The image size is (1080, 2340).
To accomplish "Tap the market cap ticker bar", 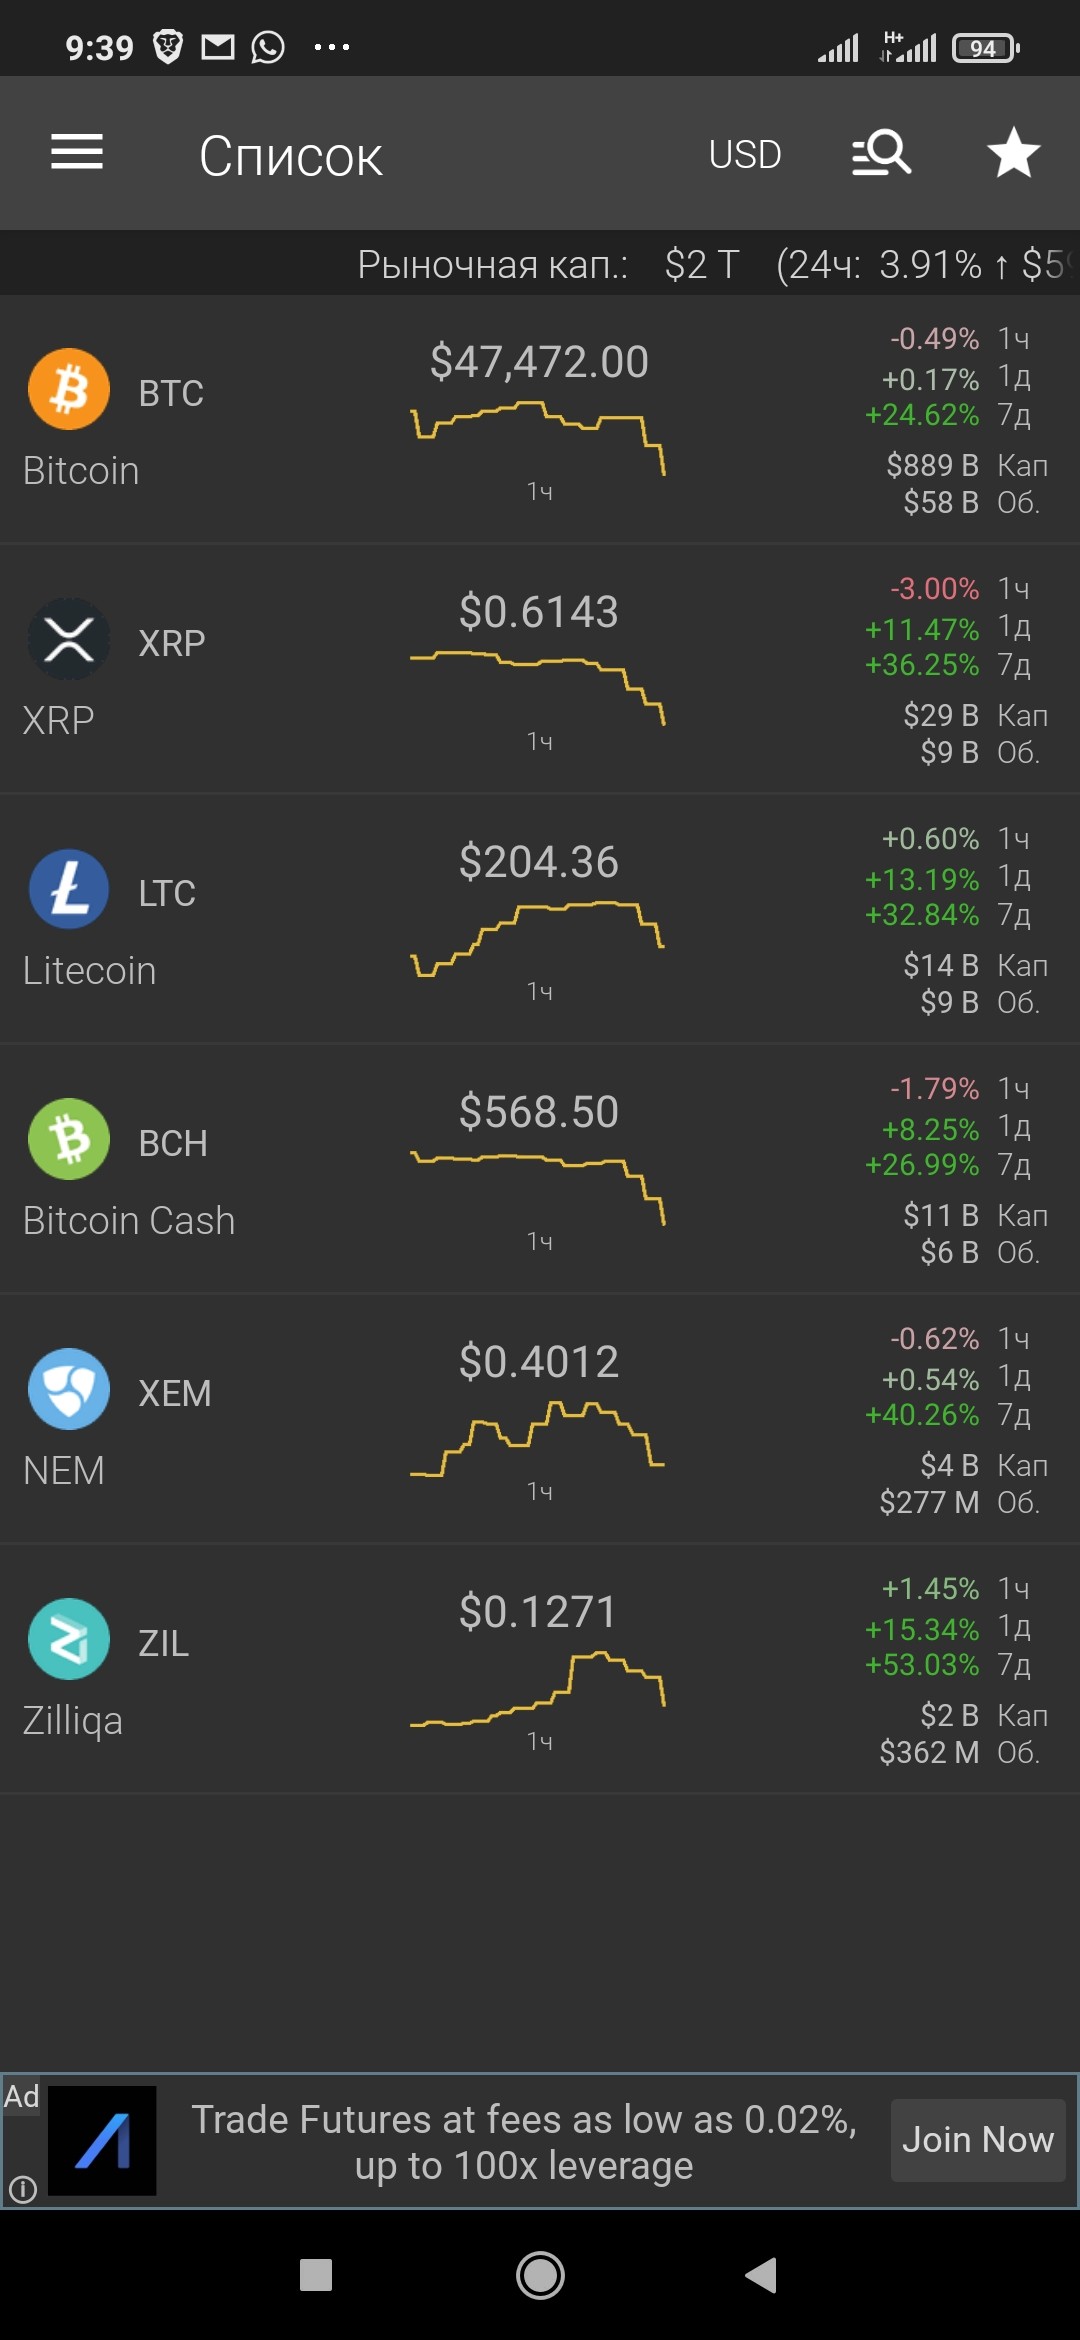I will [x=540, y=264].
